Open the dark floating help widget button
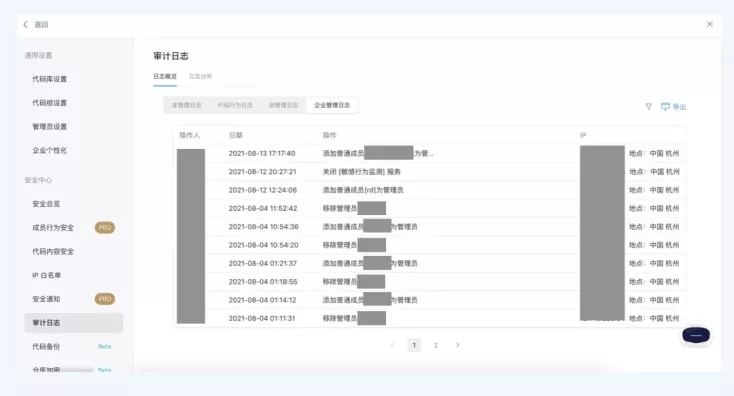 (696, 335)
